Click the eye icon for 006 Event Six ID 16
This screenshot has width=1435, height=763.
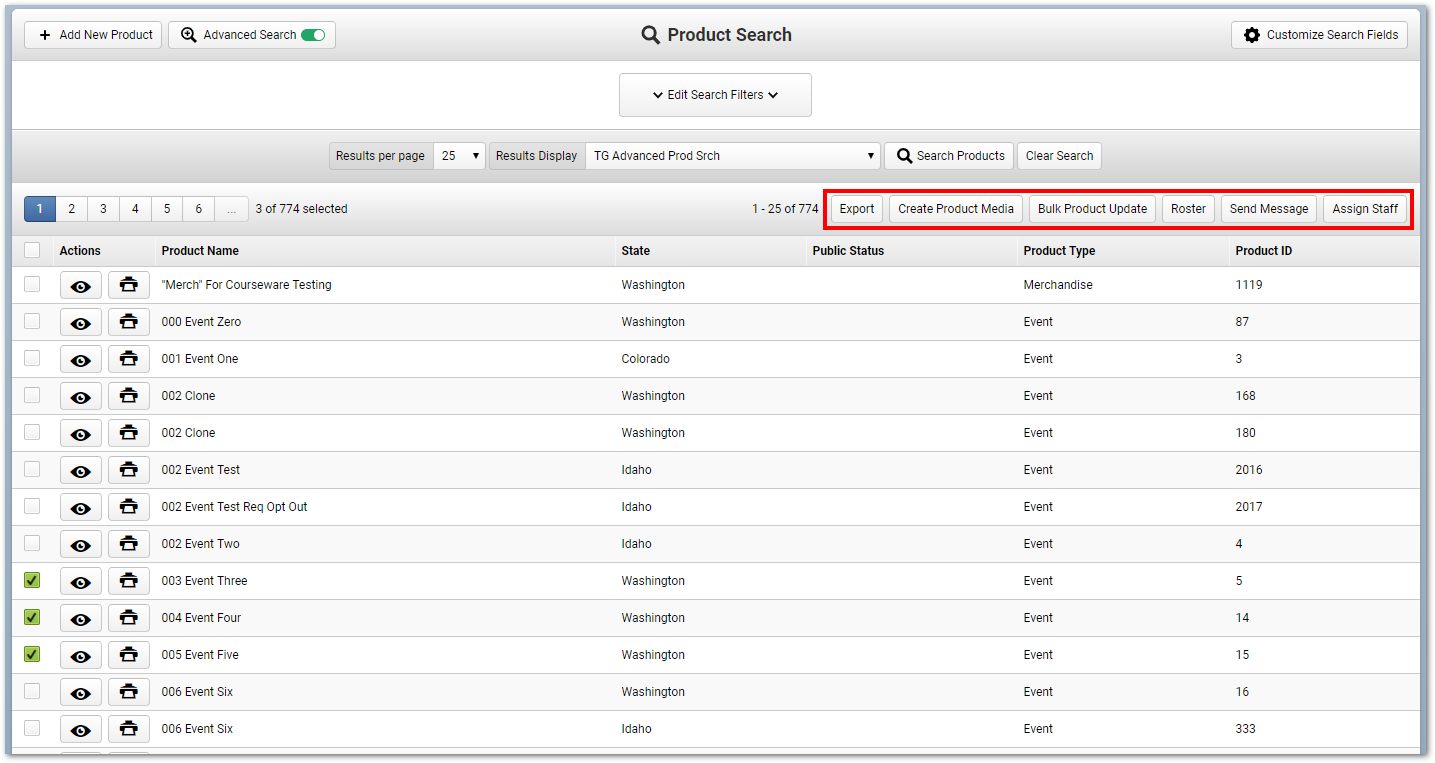click(x=81, y=693)
